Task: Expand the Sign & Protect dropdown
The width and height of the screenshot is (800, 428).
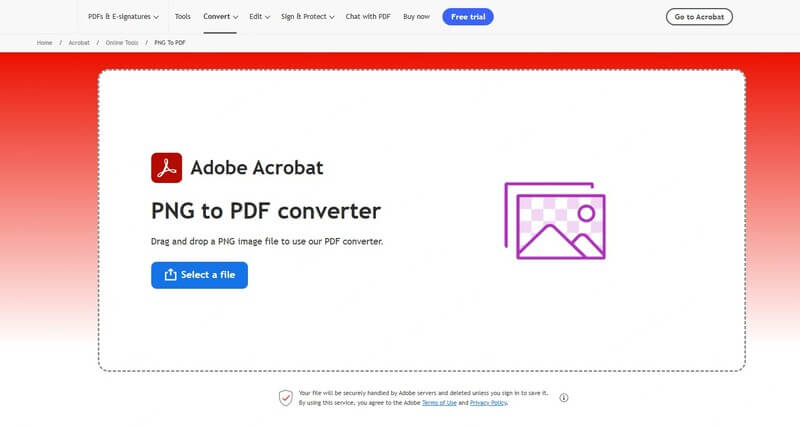Action: pos(308,17)
